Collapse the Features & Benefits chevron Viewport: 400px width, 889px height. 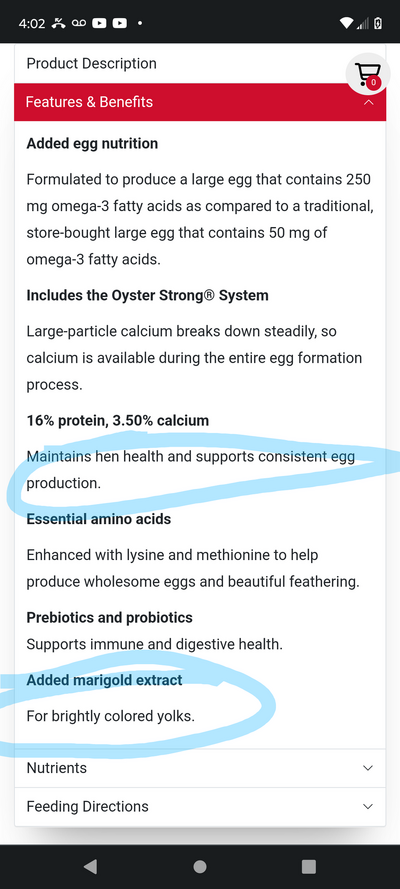tap(368, 103)
